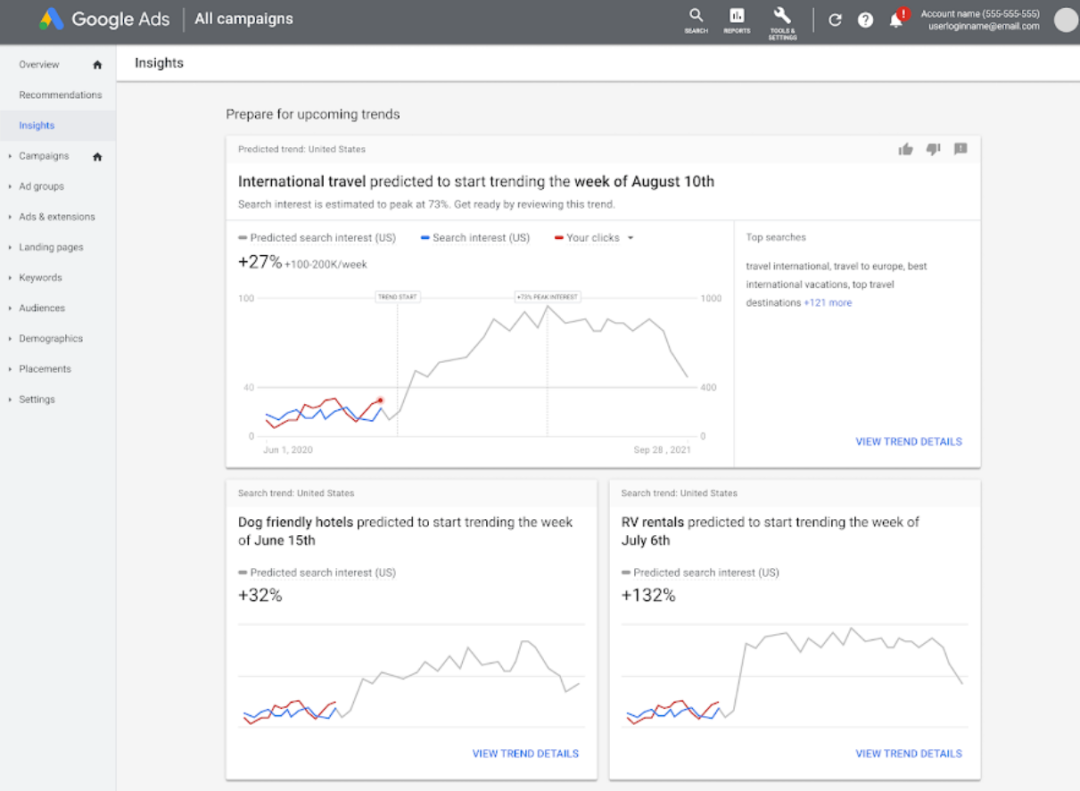Expand Campaigns in the sidebar
Image resolution: width=1080 pixels, height=791 pixels.
10,156
